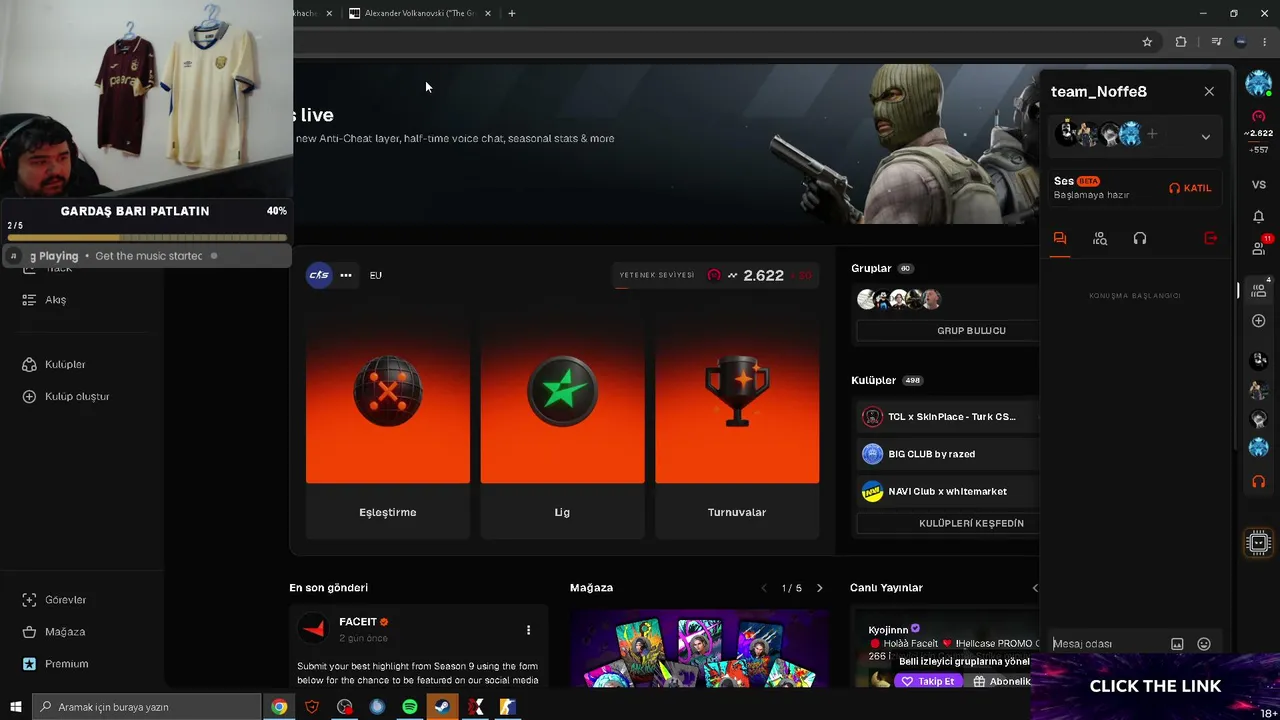The width and height of the screenshot is (1280, 720).
Task: Open TCL x SkinPlace club
Action: [948, 417]
